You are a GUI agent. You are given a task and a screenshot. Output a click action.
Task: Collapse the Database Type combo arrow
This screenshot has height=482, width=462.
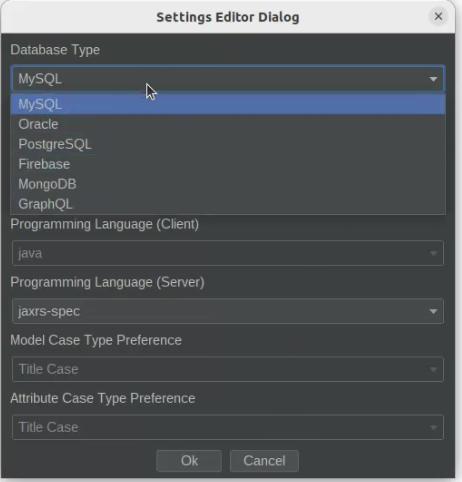coord(433,79)
